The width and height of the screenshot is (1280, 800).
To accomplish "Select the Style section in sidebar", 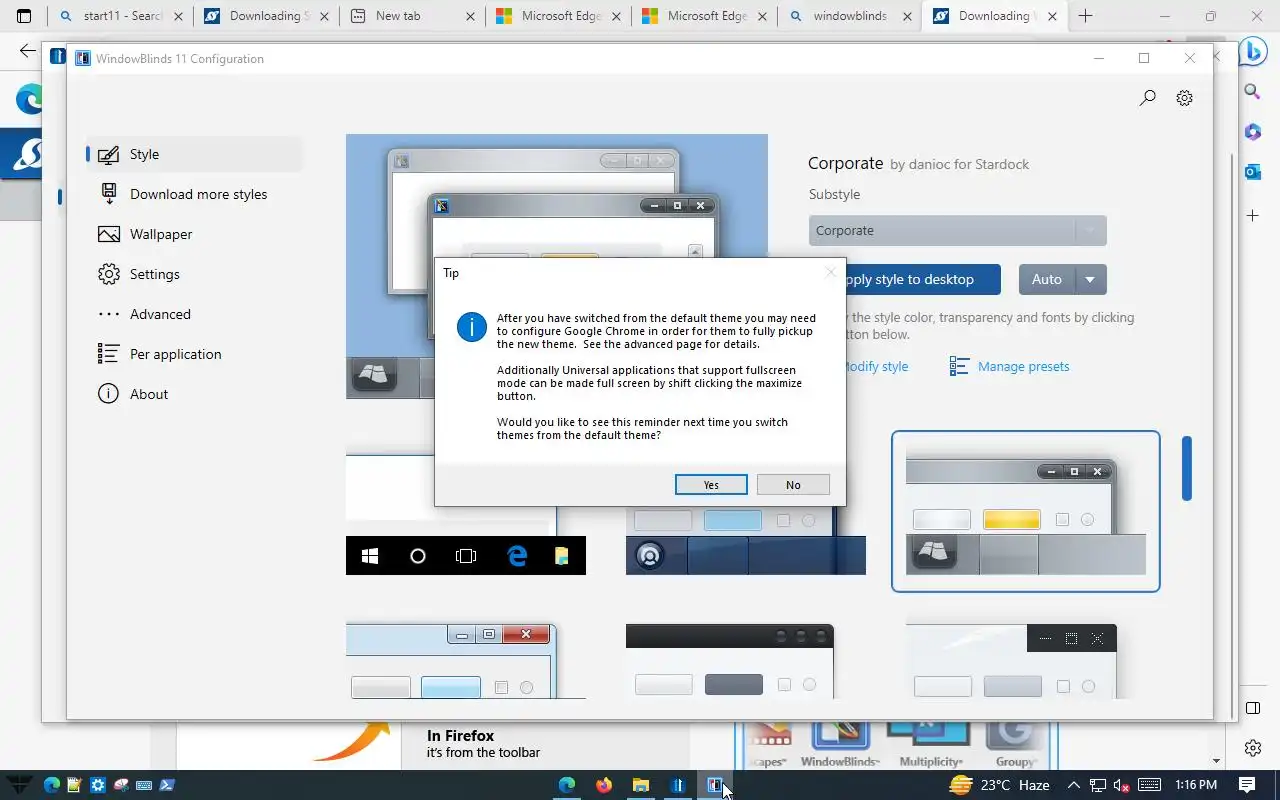I will (194, 154).
